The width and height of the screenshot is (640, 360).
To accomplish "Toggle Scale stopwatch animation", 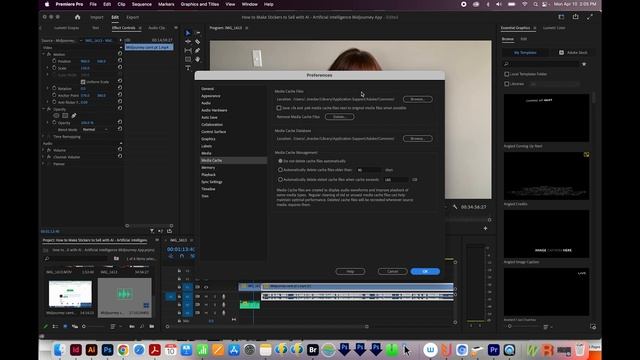I will pos(54,68).
